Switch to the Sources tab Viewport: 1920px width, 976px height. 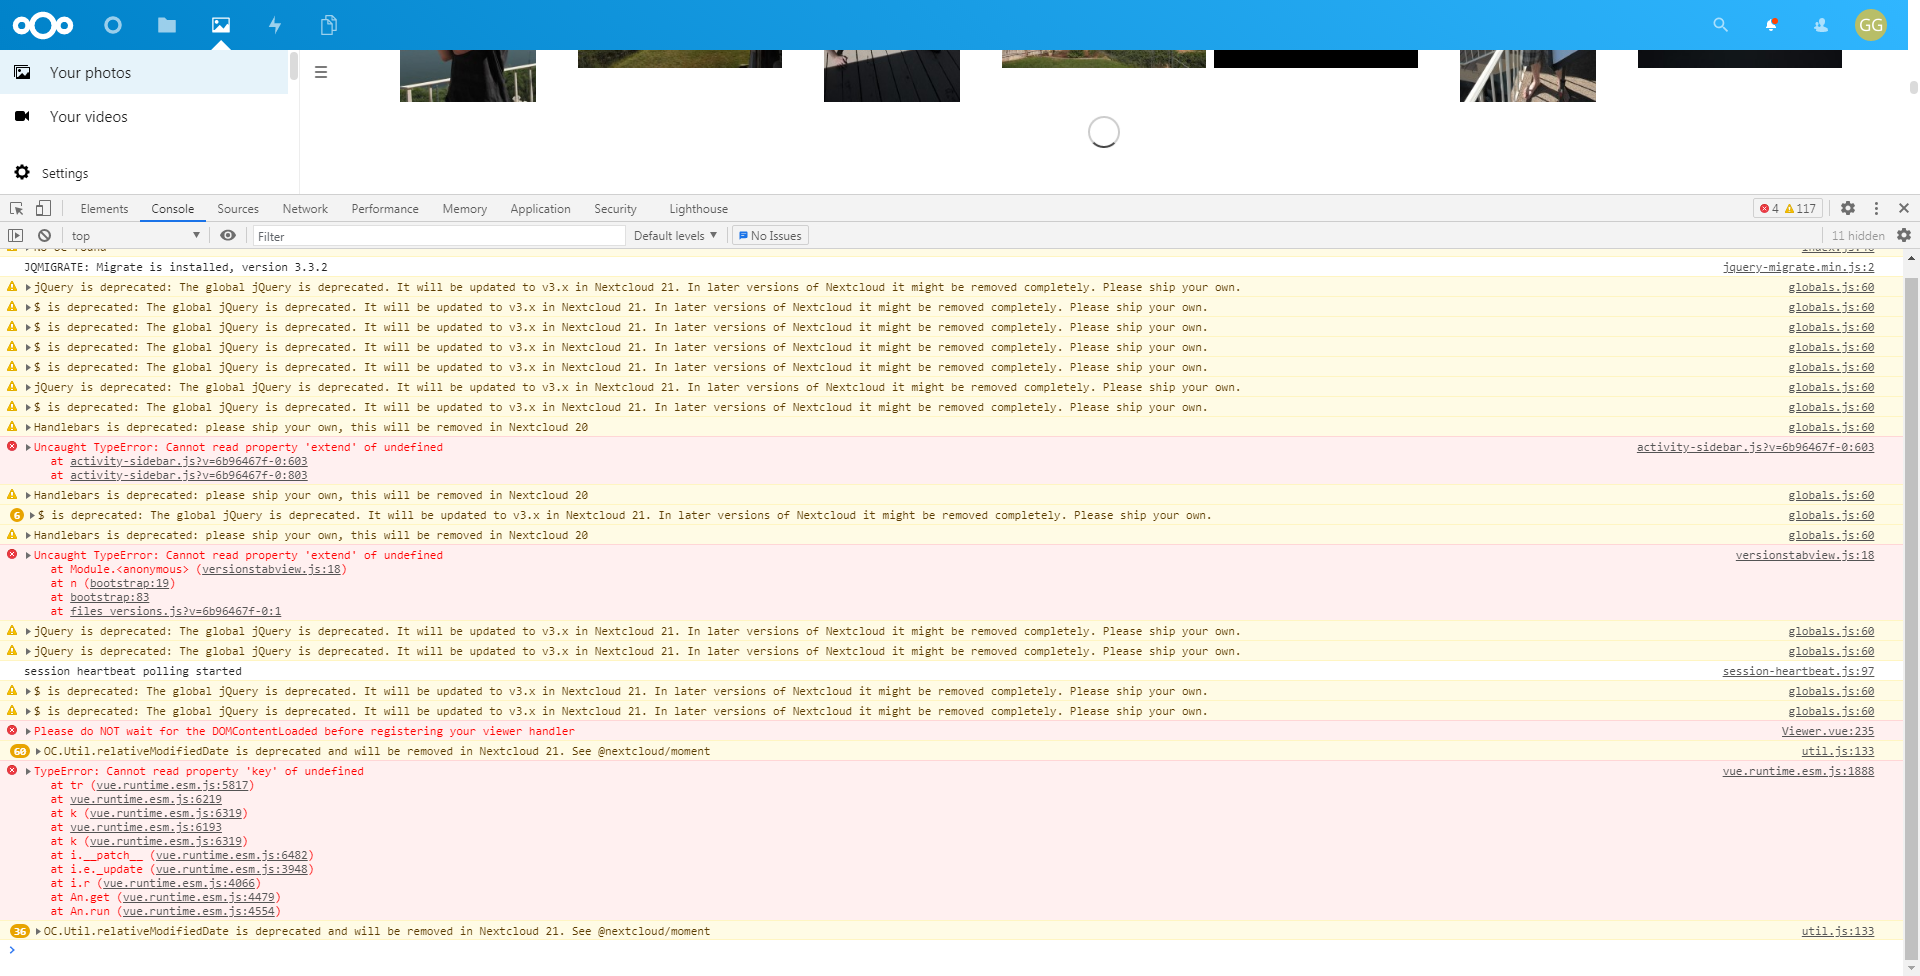[238, 209]
